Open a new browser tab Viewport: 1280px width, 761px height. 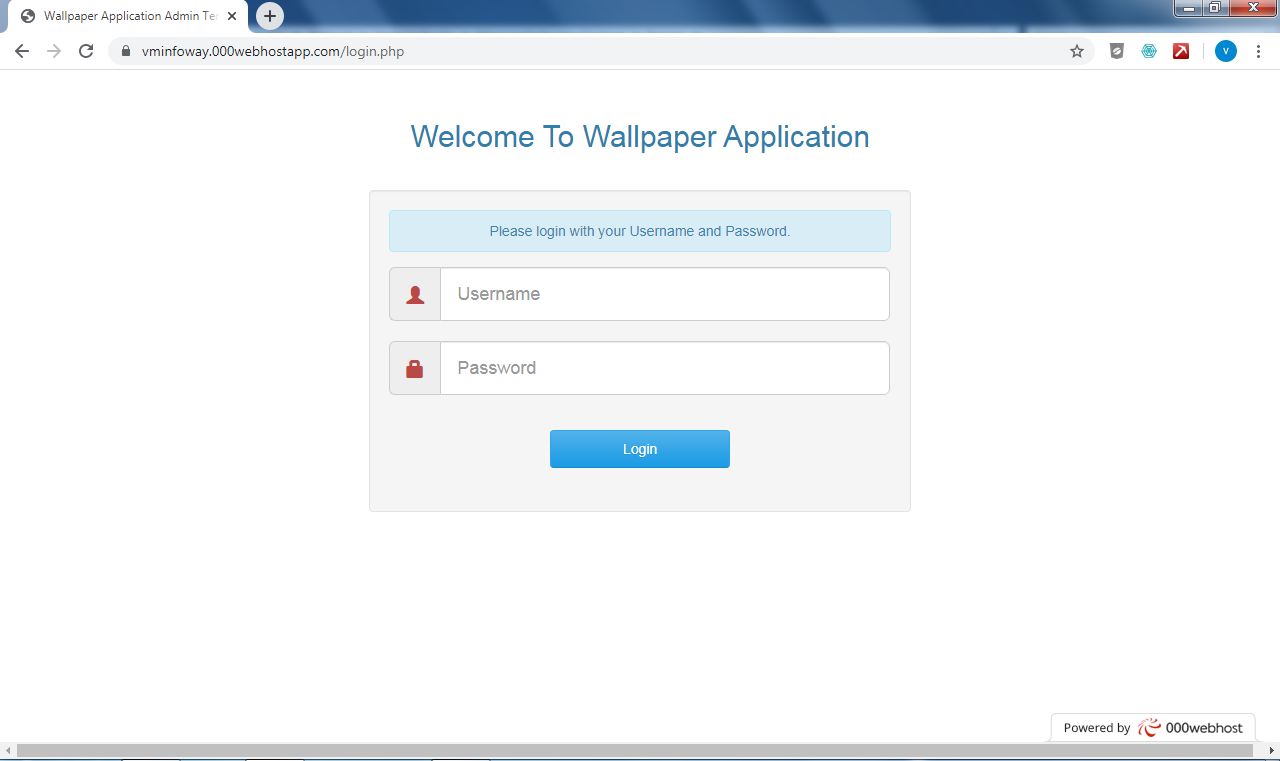coord(270,16)
